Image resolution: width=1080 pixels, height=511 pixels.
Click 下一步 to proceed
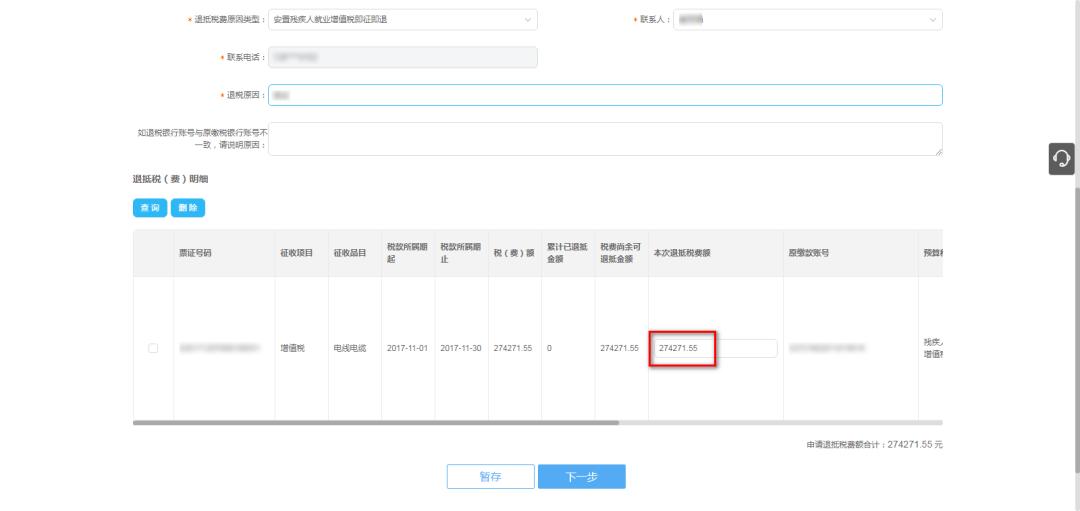click(581, 477)
